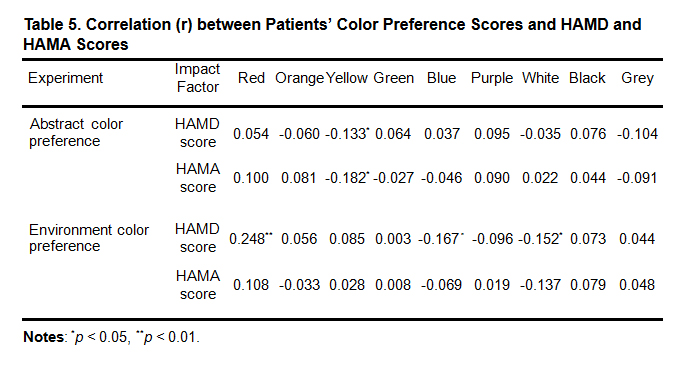Click the Purple column header
This screenshot has width=695, height=367.
point(492,78)
